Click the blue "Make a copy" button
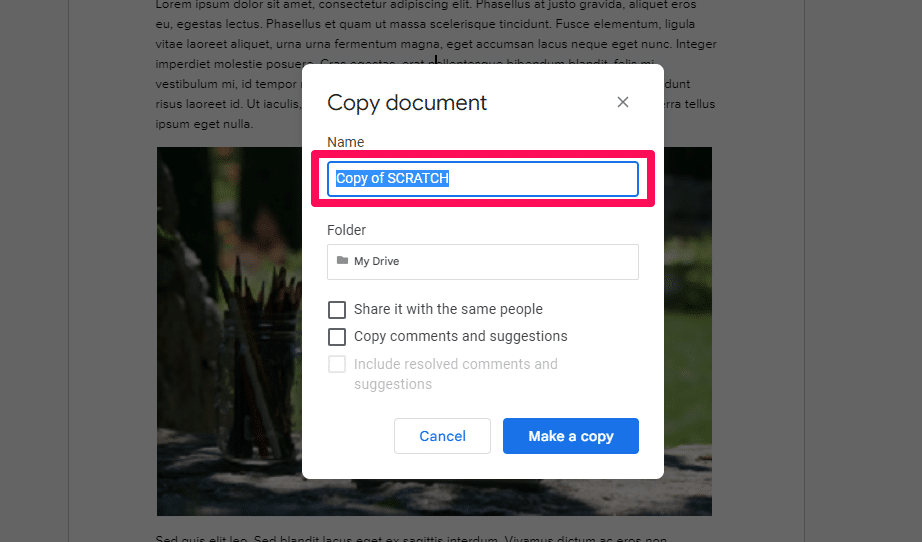922x542 pixels. 570,436
